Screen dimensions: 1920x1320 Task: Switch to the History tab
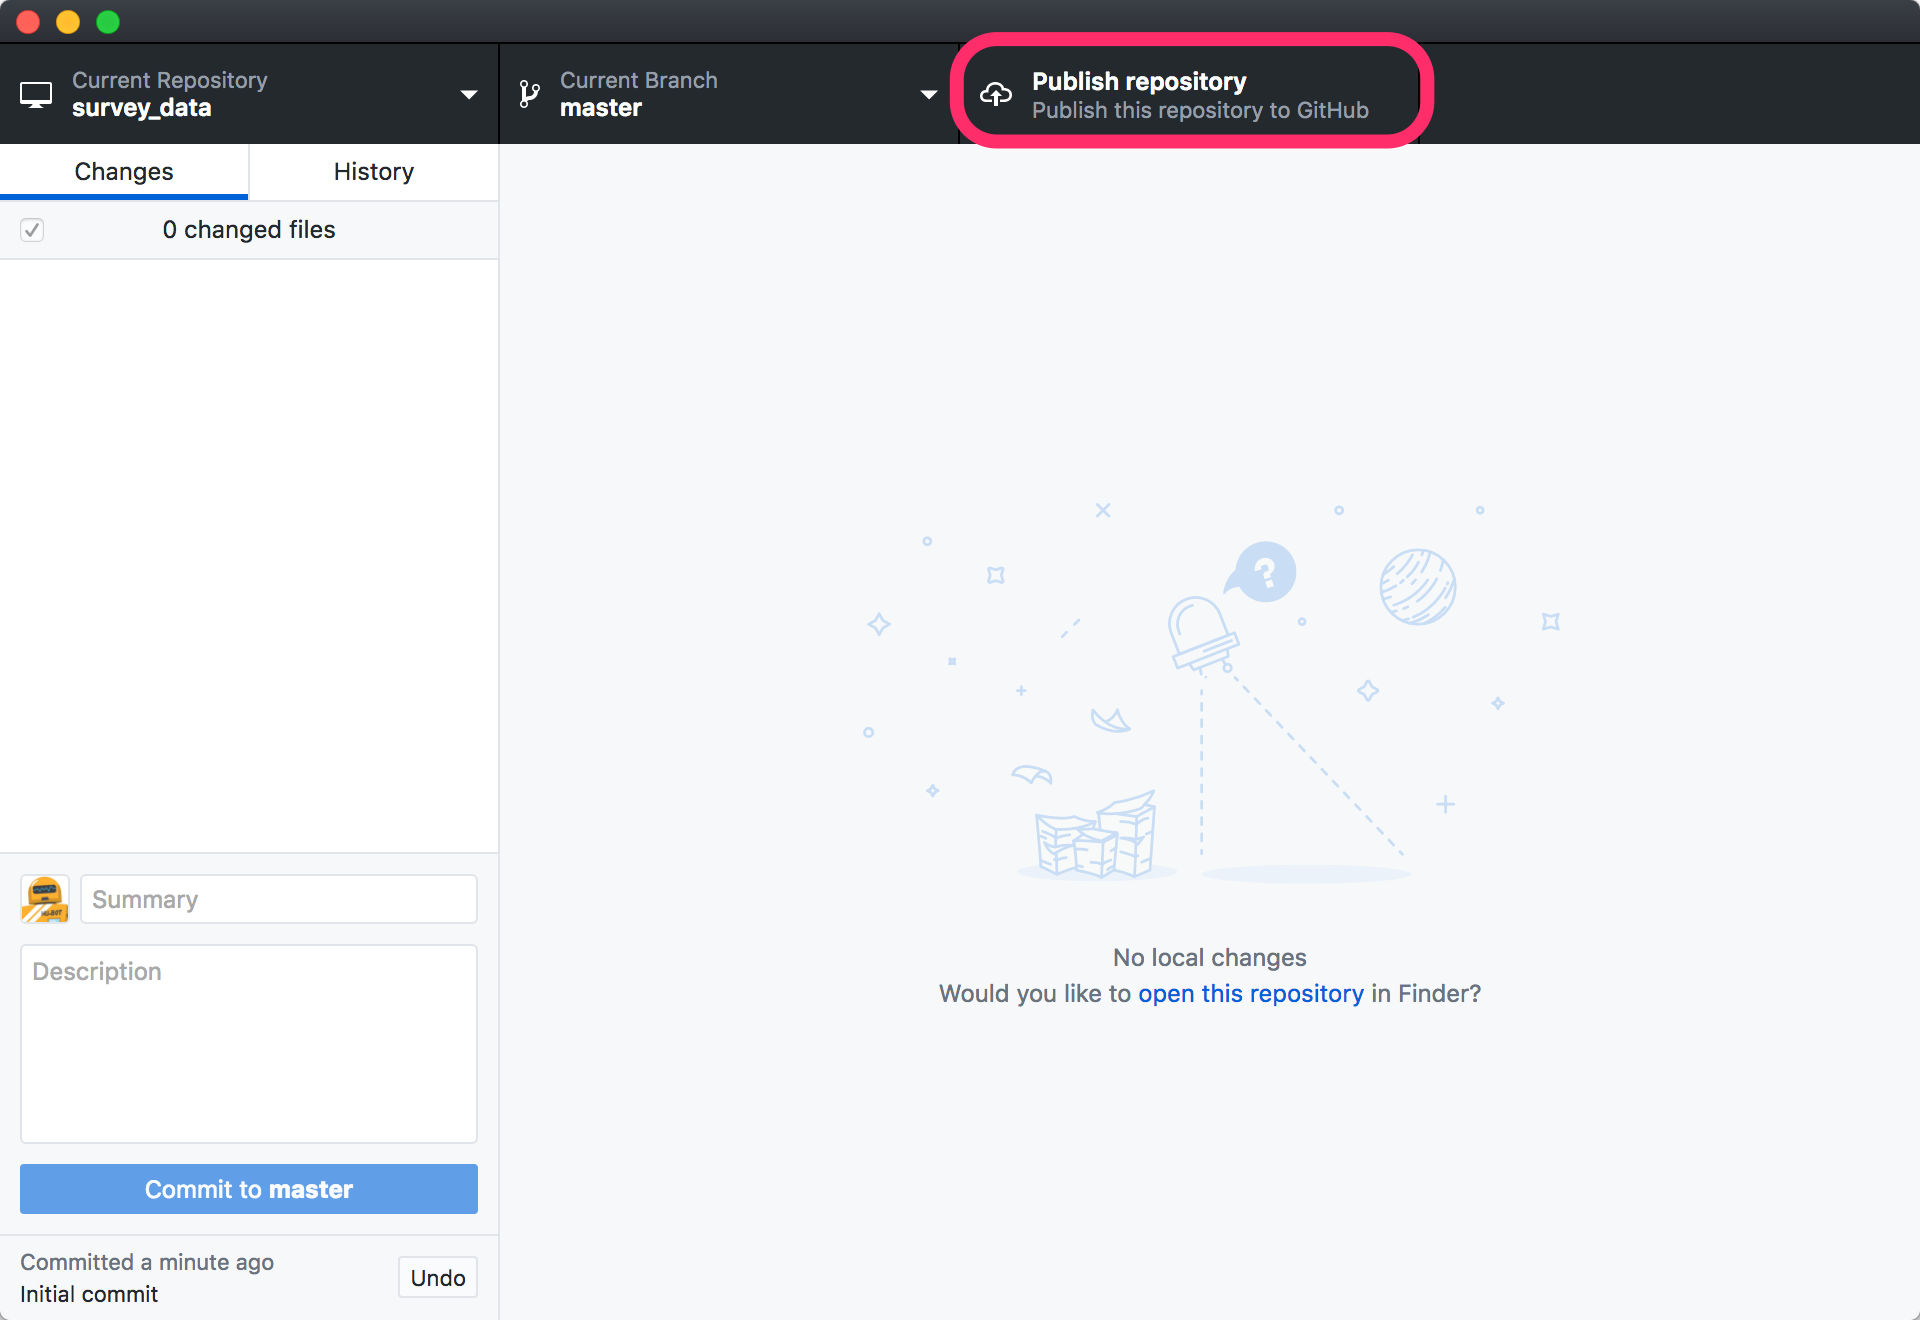[374, 172]
